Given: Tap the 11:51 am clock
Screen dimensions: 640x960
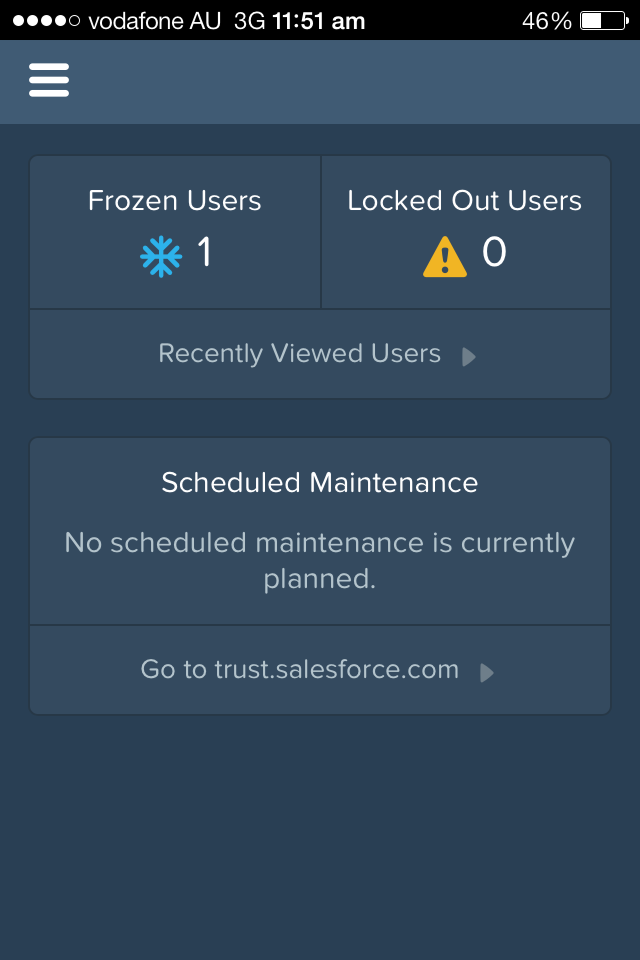Looking at the screenshot, I should pyautogui.click(x=318, y=20).
